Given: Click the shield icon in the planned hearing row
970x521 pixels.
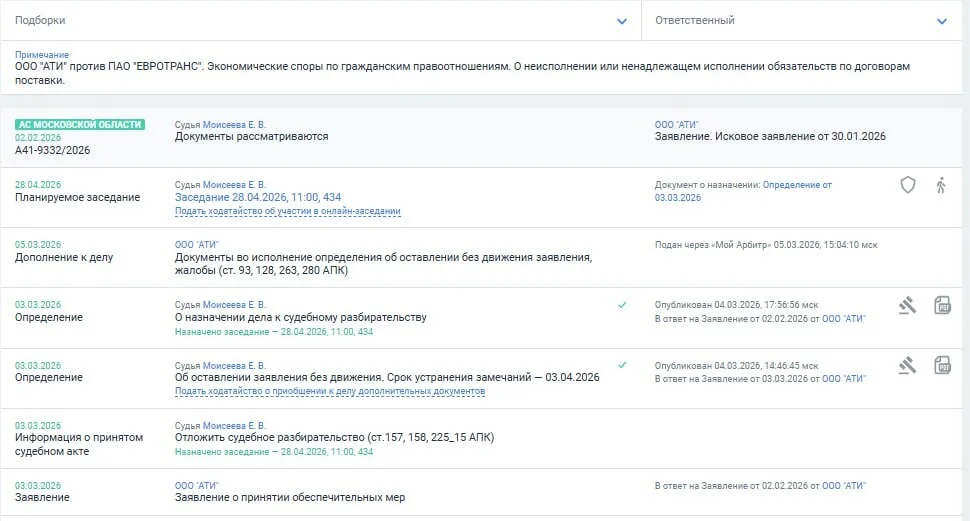Looking at the screenshot, I should click(908, 185).
